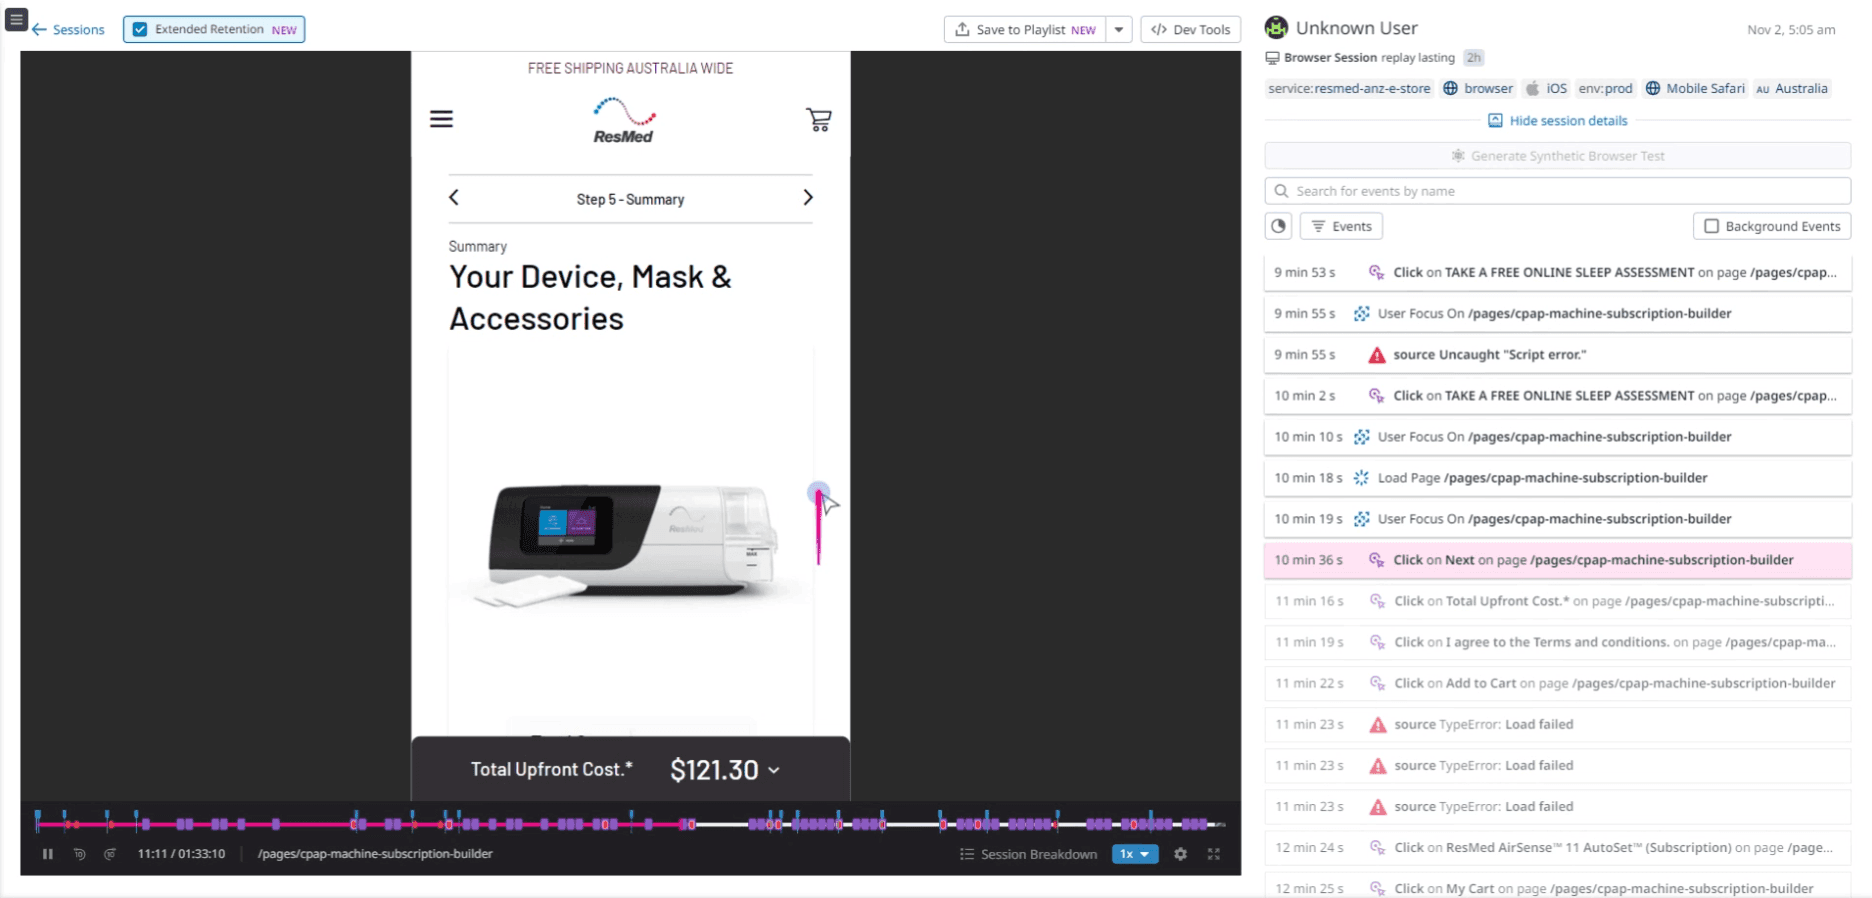Screen dimensions: 1872x898
Task: Enter fullscreen replay mode
Action: pos(1214,854)
